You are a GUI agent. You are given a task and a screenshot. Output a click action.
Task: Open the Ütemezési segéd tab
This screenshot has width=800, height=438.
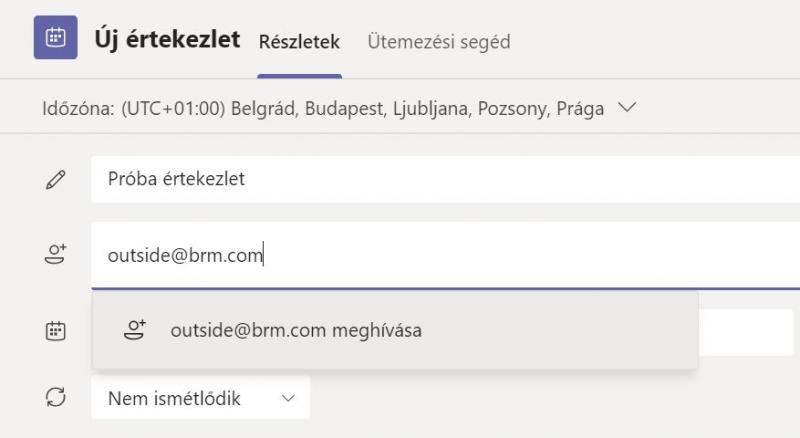pos(439,42)
